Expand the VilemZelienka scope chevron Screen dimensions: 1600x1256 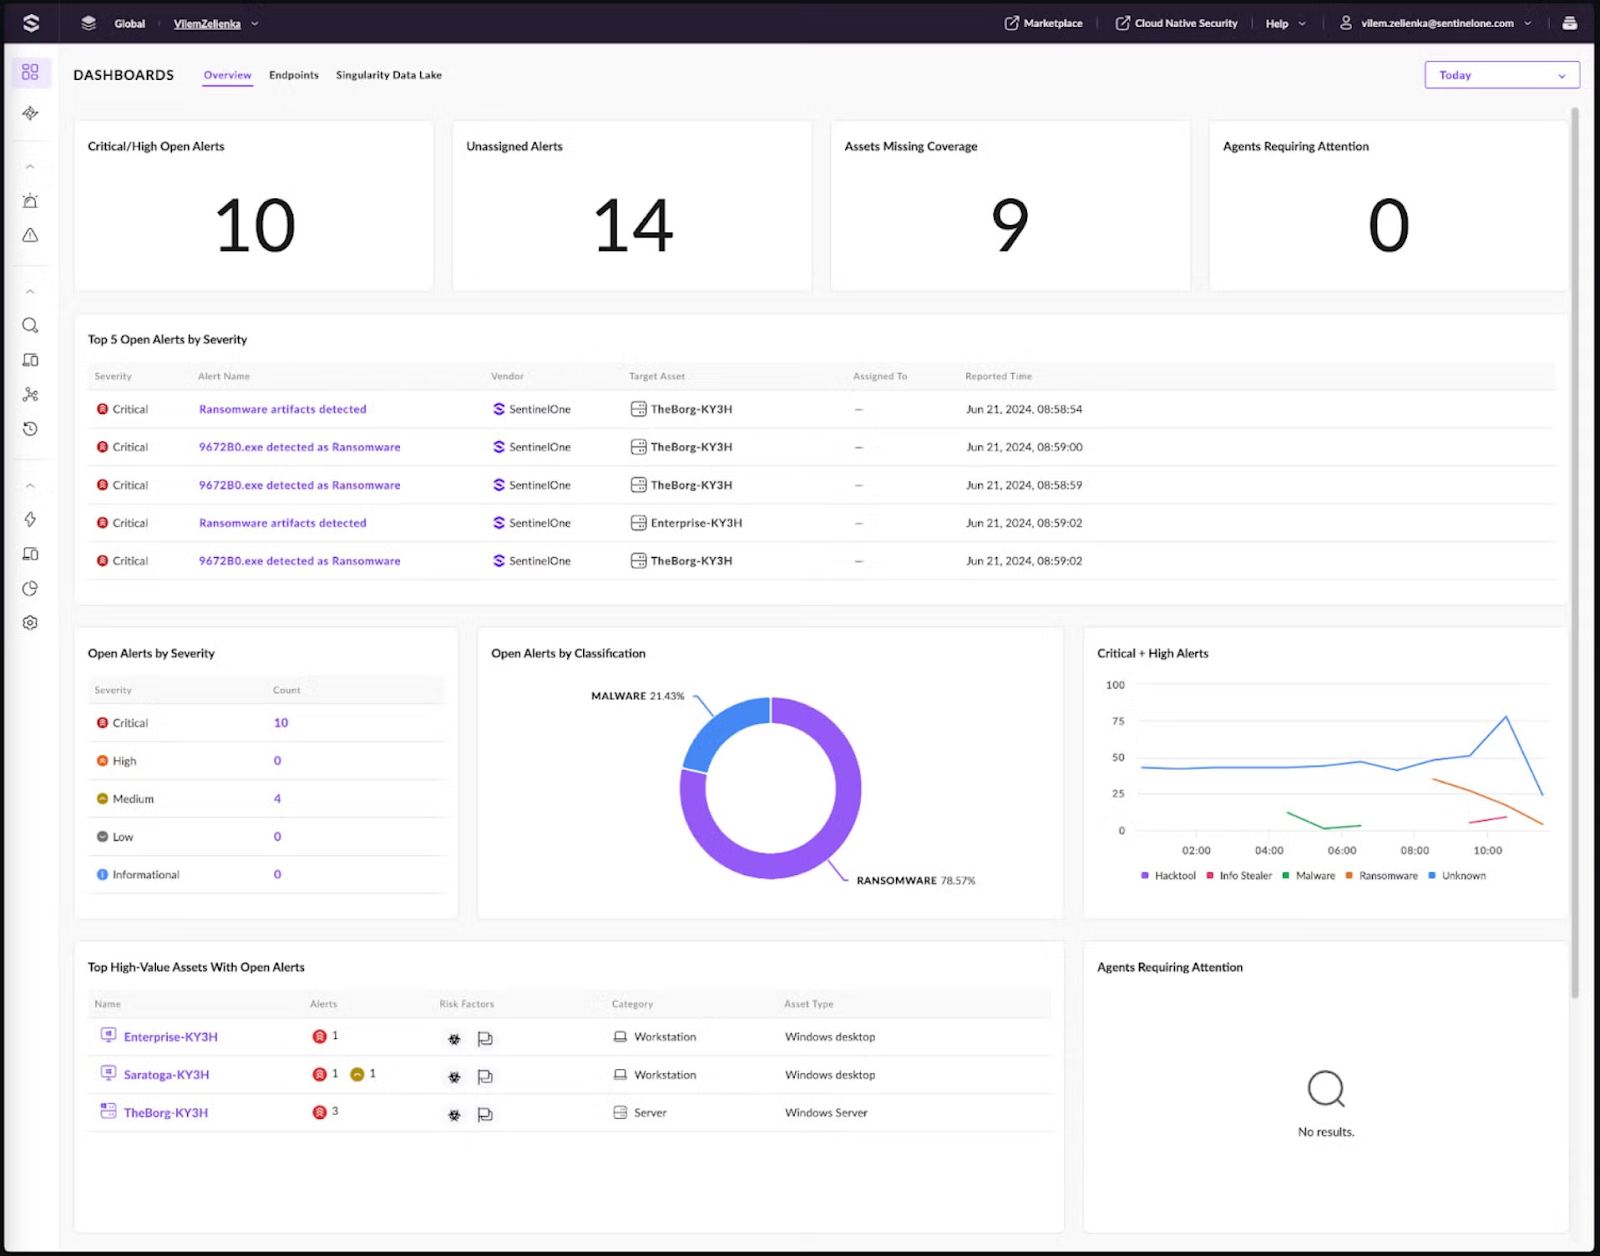256,23
